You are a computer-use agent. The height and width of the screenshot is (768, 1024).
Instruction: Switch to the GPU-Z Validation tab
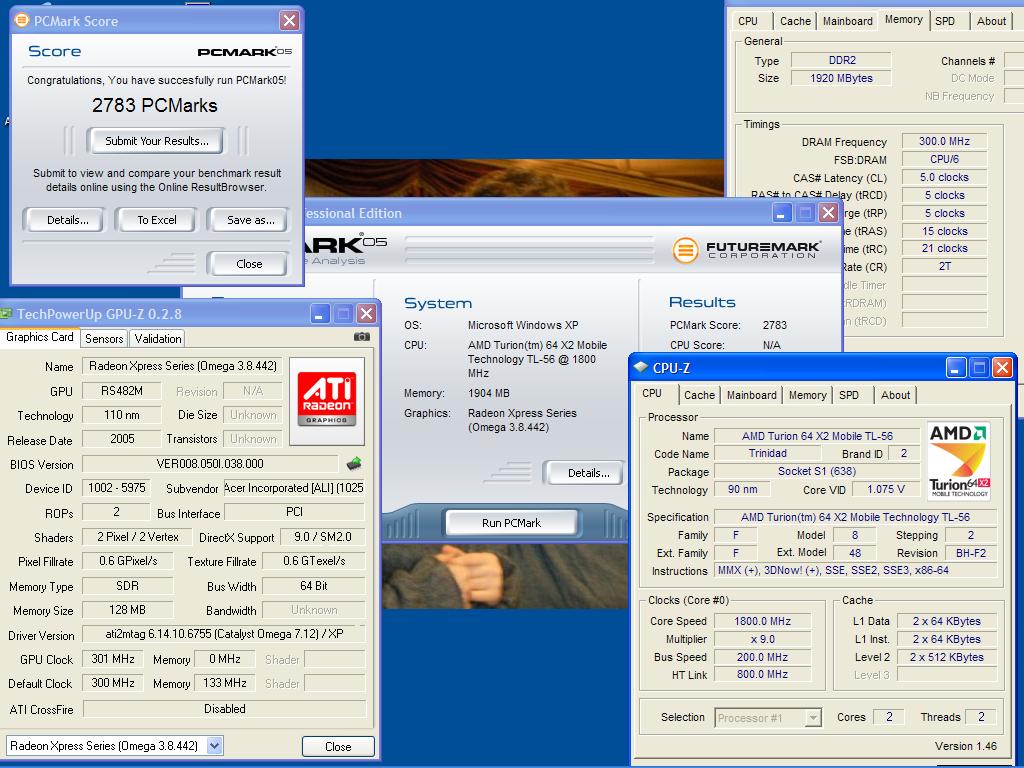pos(157,338)
